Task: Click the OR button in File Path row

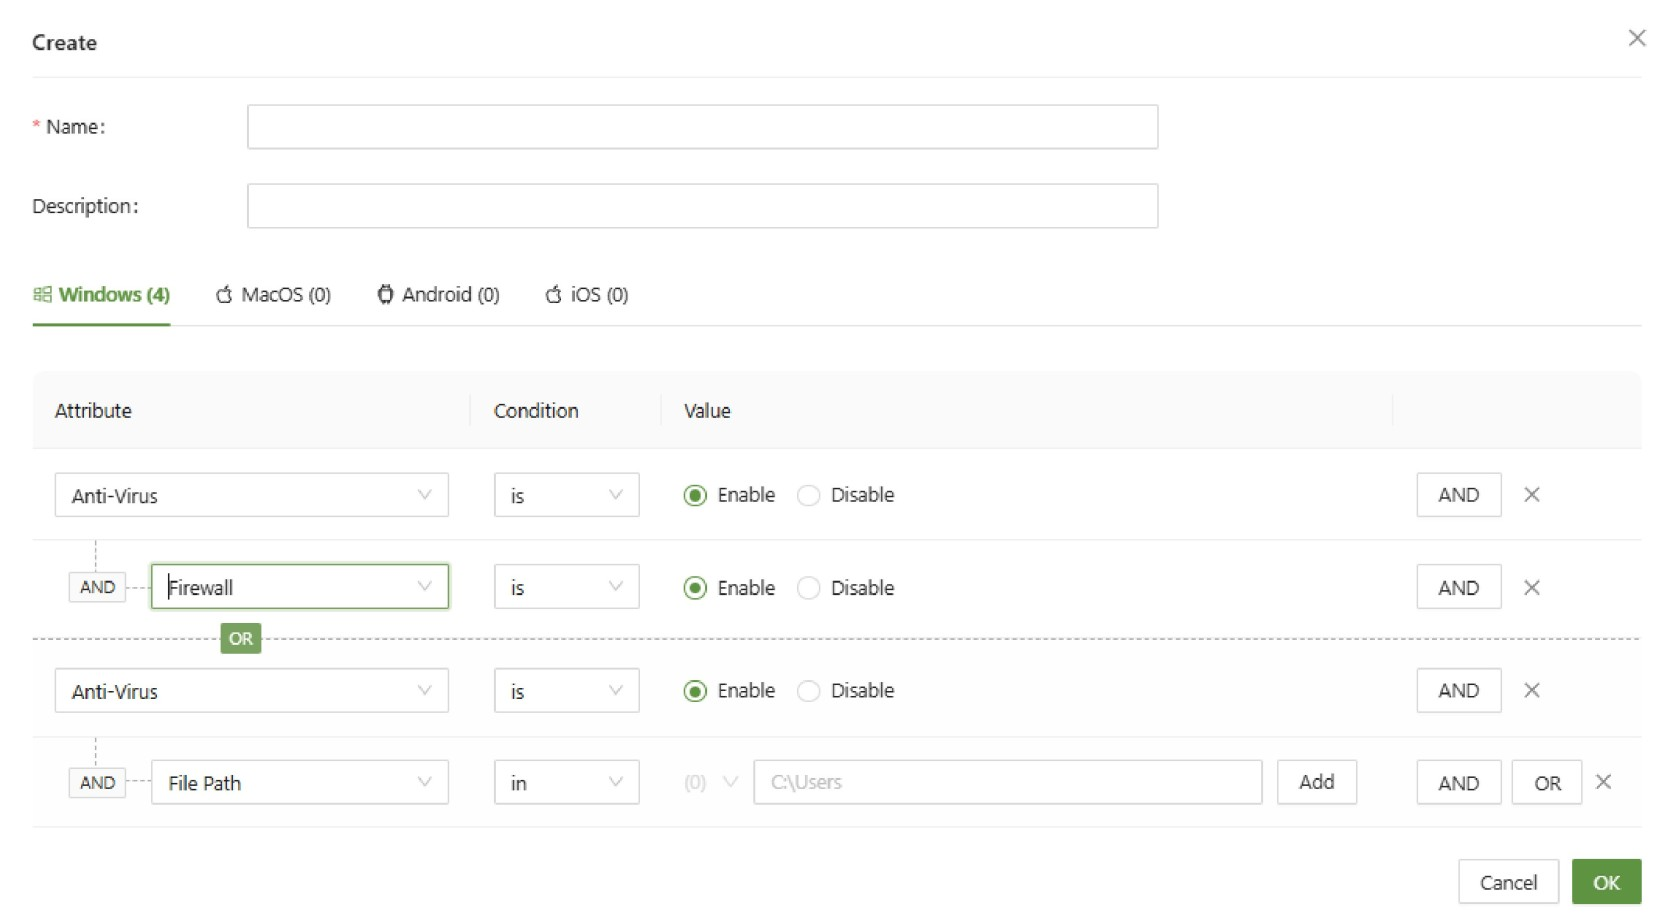Action: click(1546, 783)
